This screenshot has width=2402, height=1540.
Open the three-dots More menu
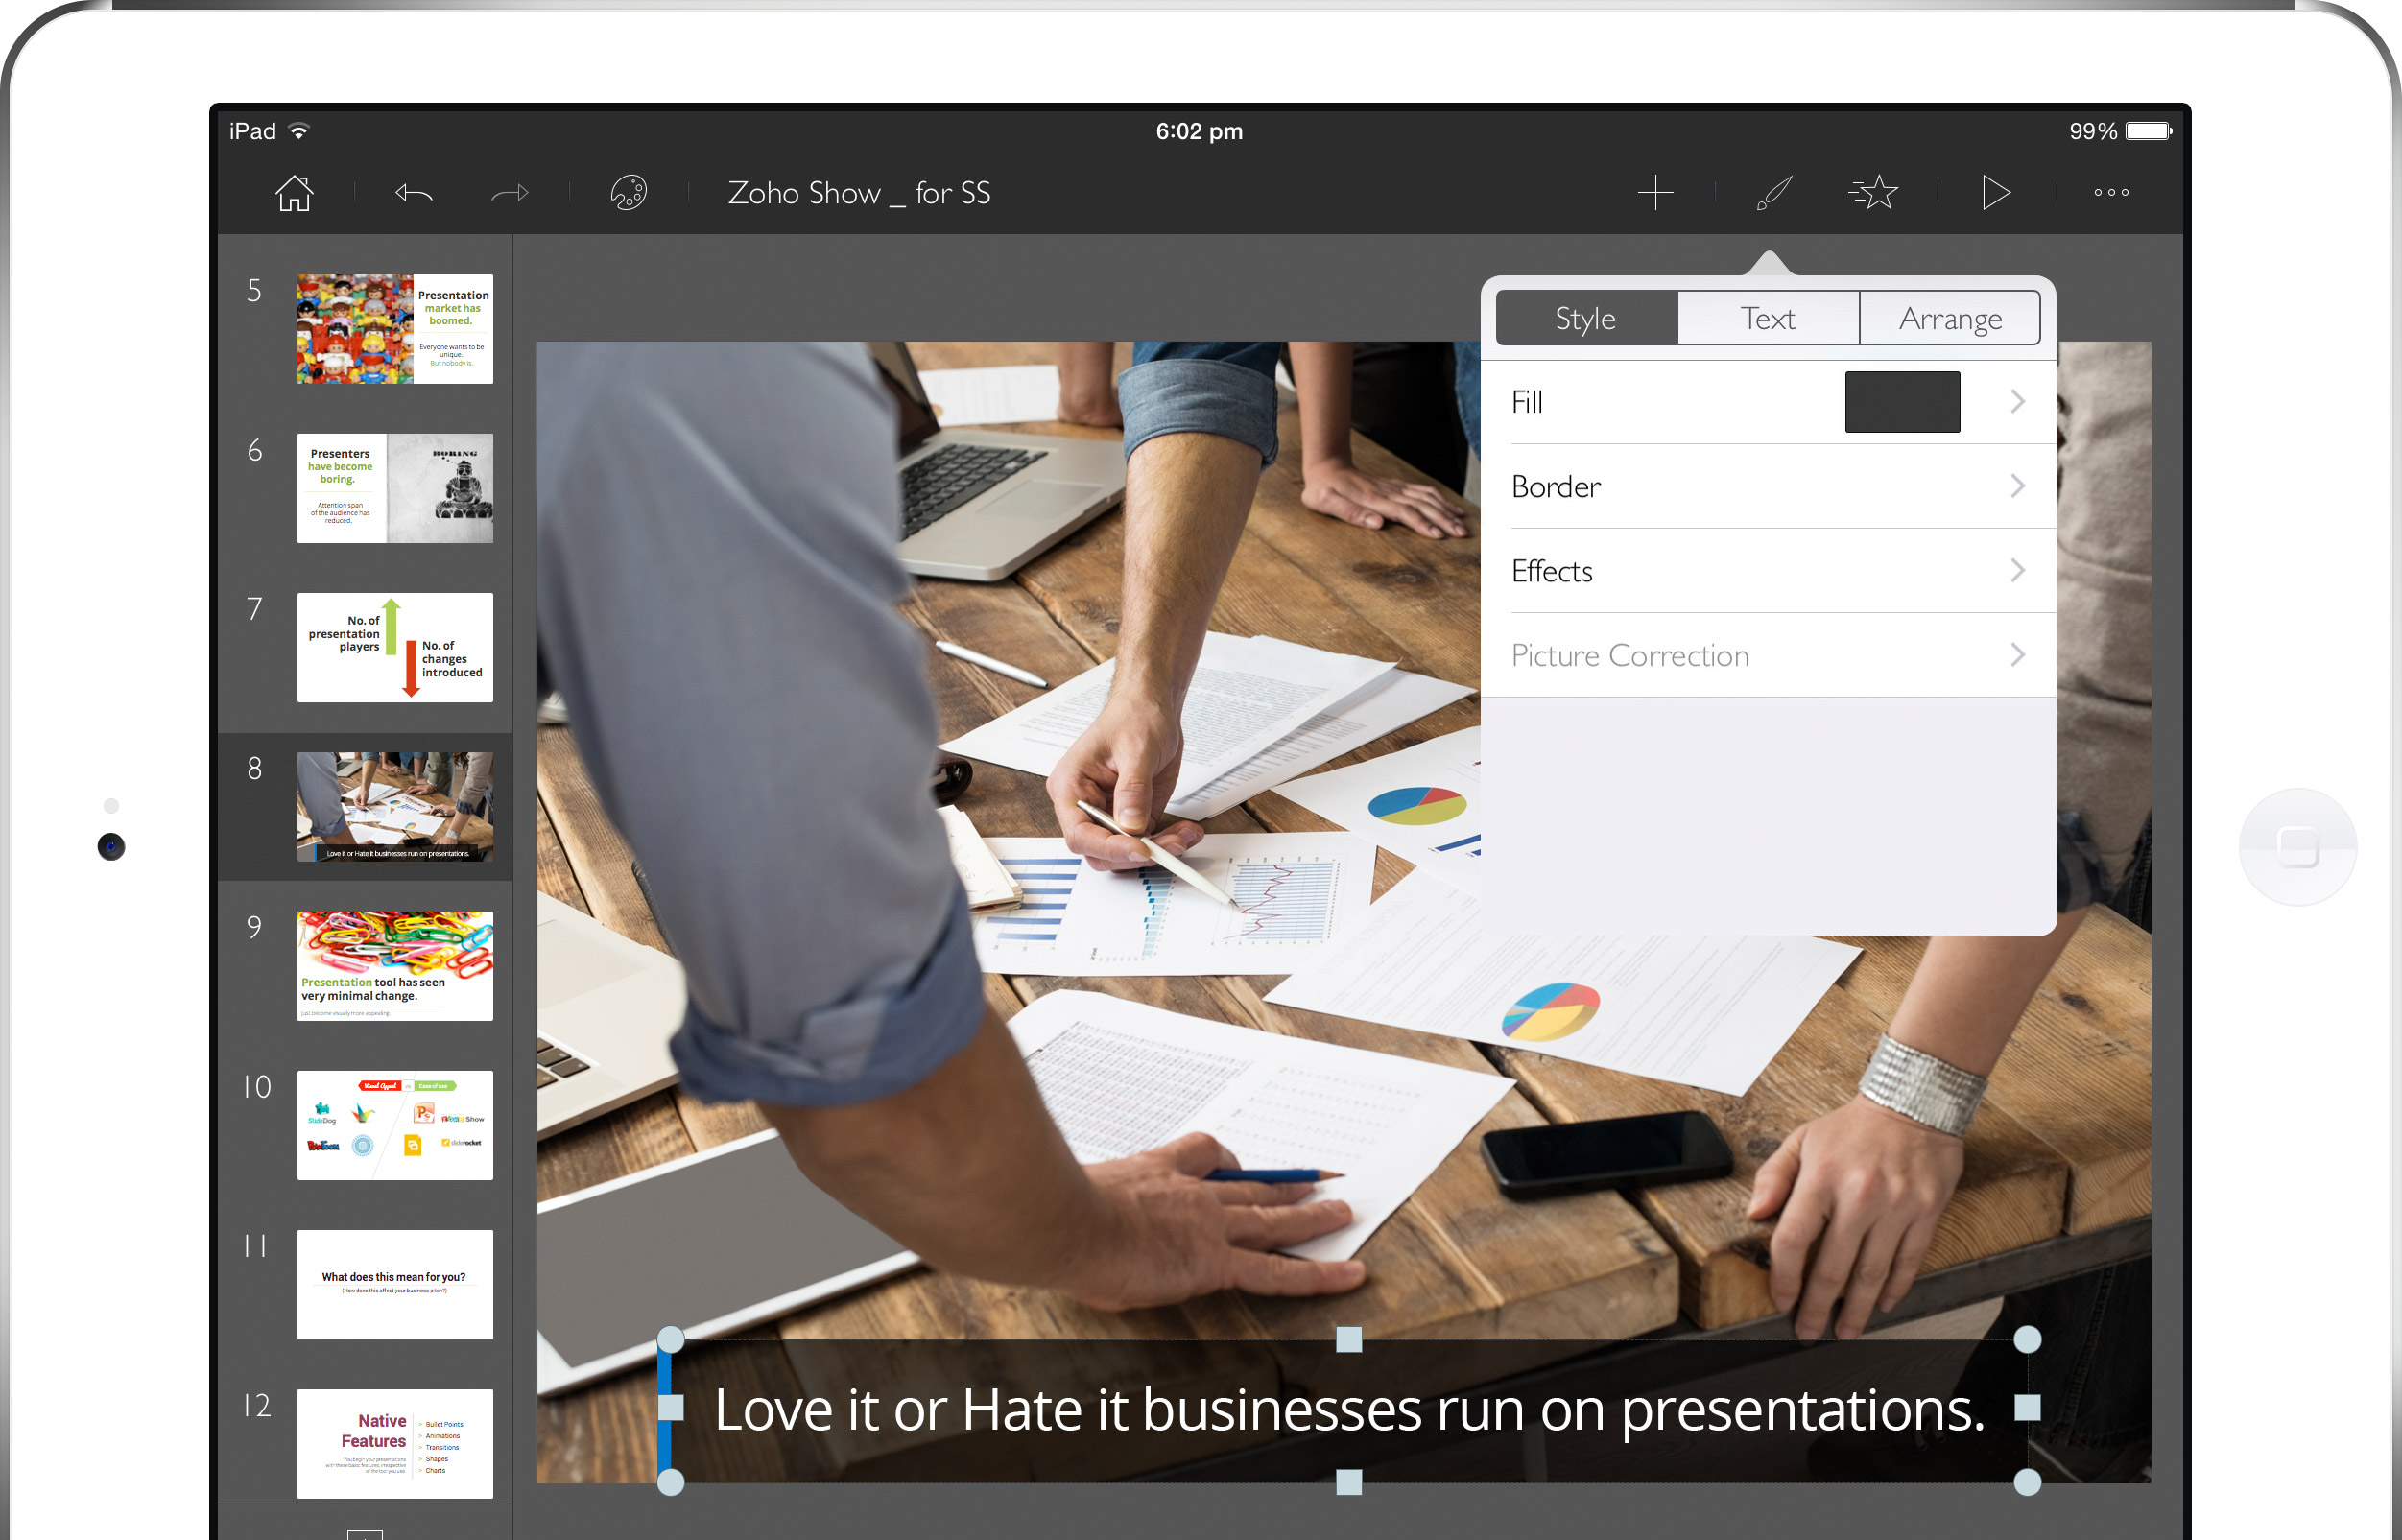click(x=2111, y=192)
